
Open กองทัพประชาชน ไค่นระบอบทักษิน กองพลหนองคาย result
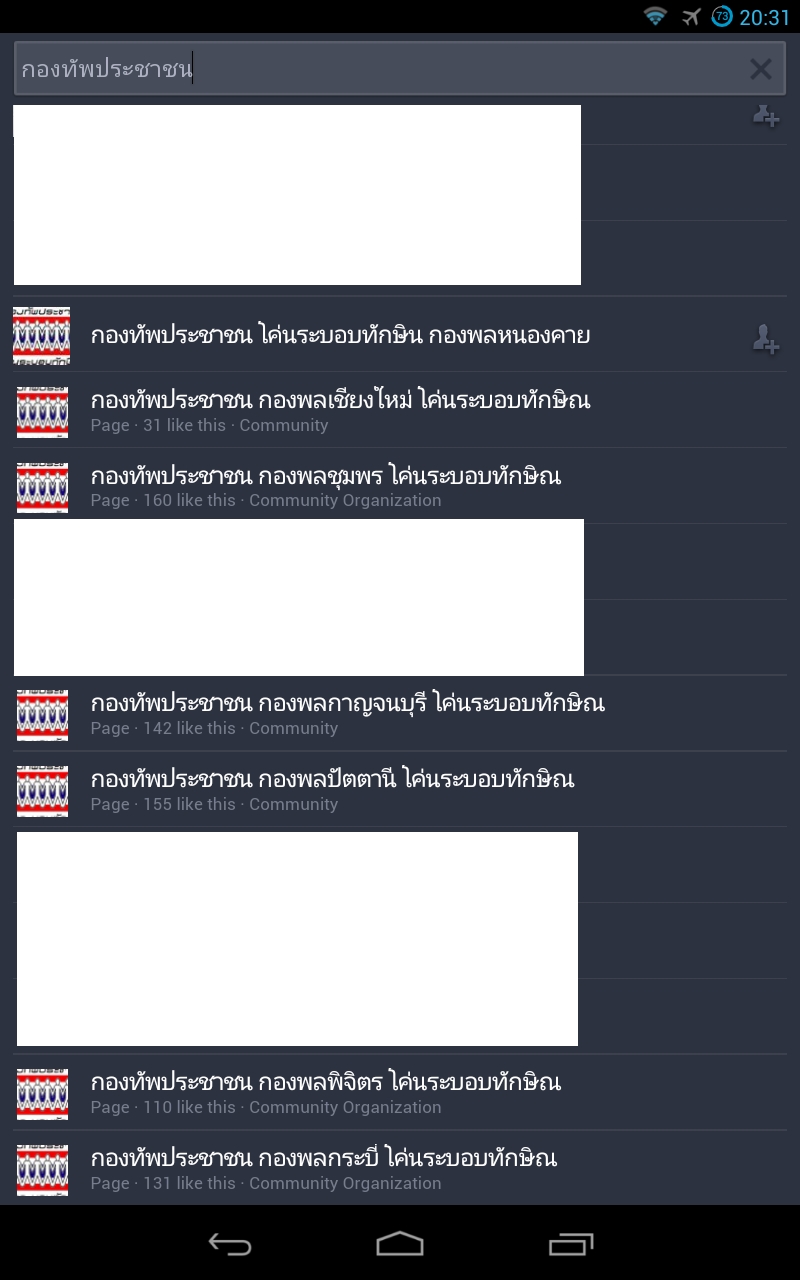(x=400, y=334)
